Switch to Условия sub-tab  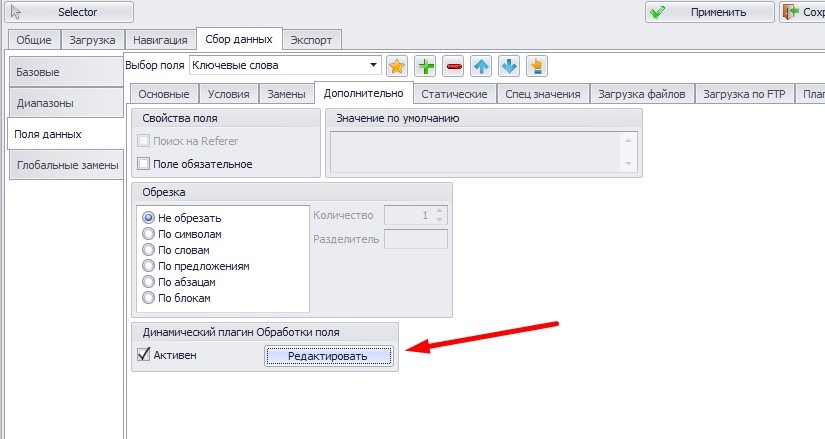pos(228,94)
